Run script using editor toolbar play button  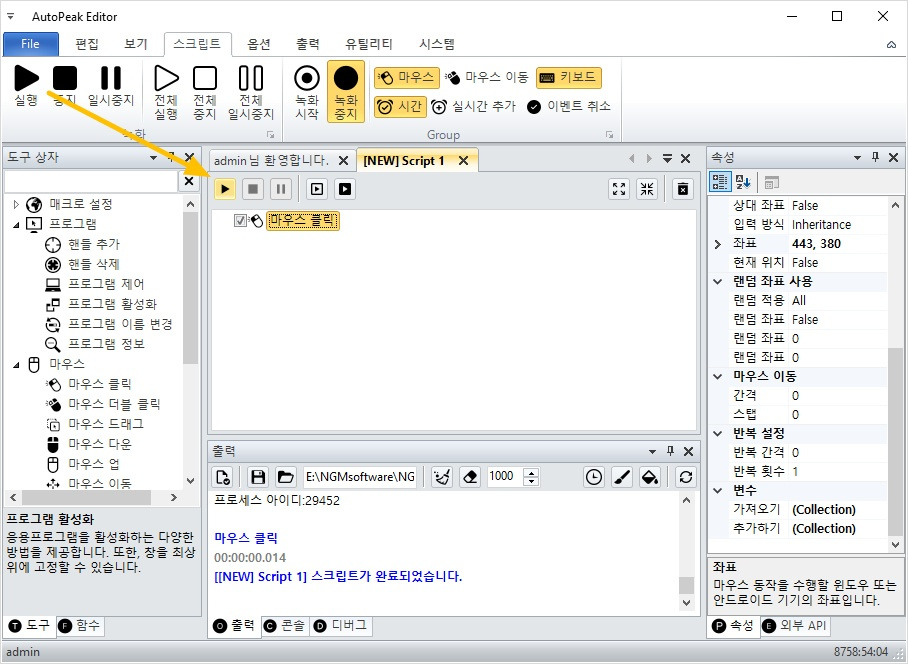point(225,189)
